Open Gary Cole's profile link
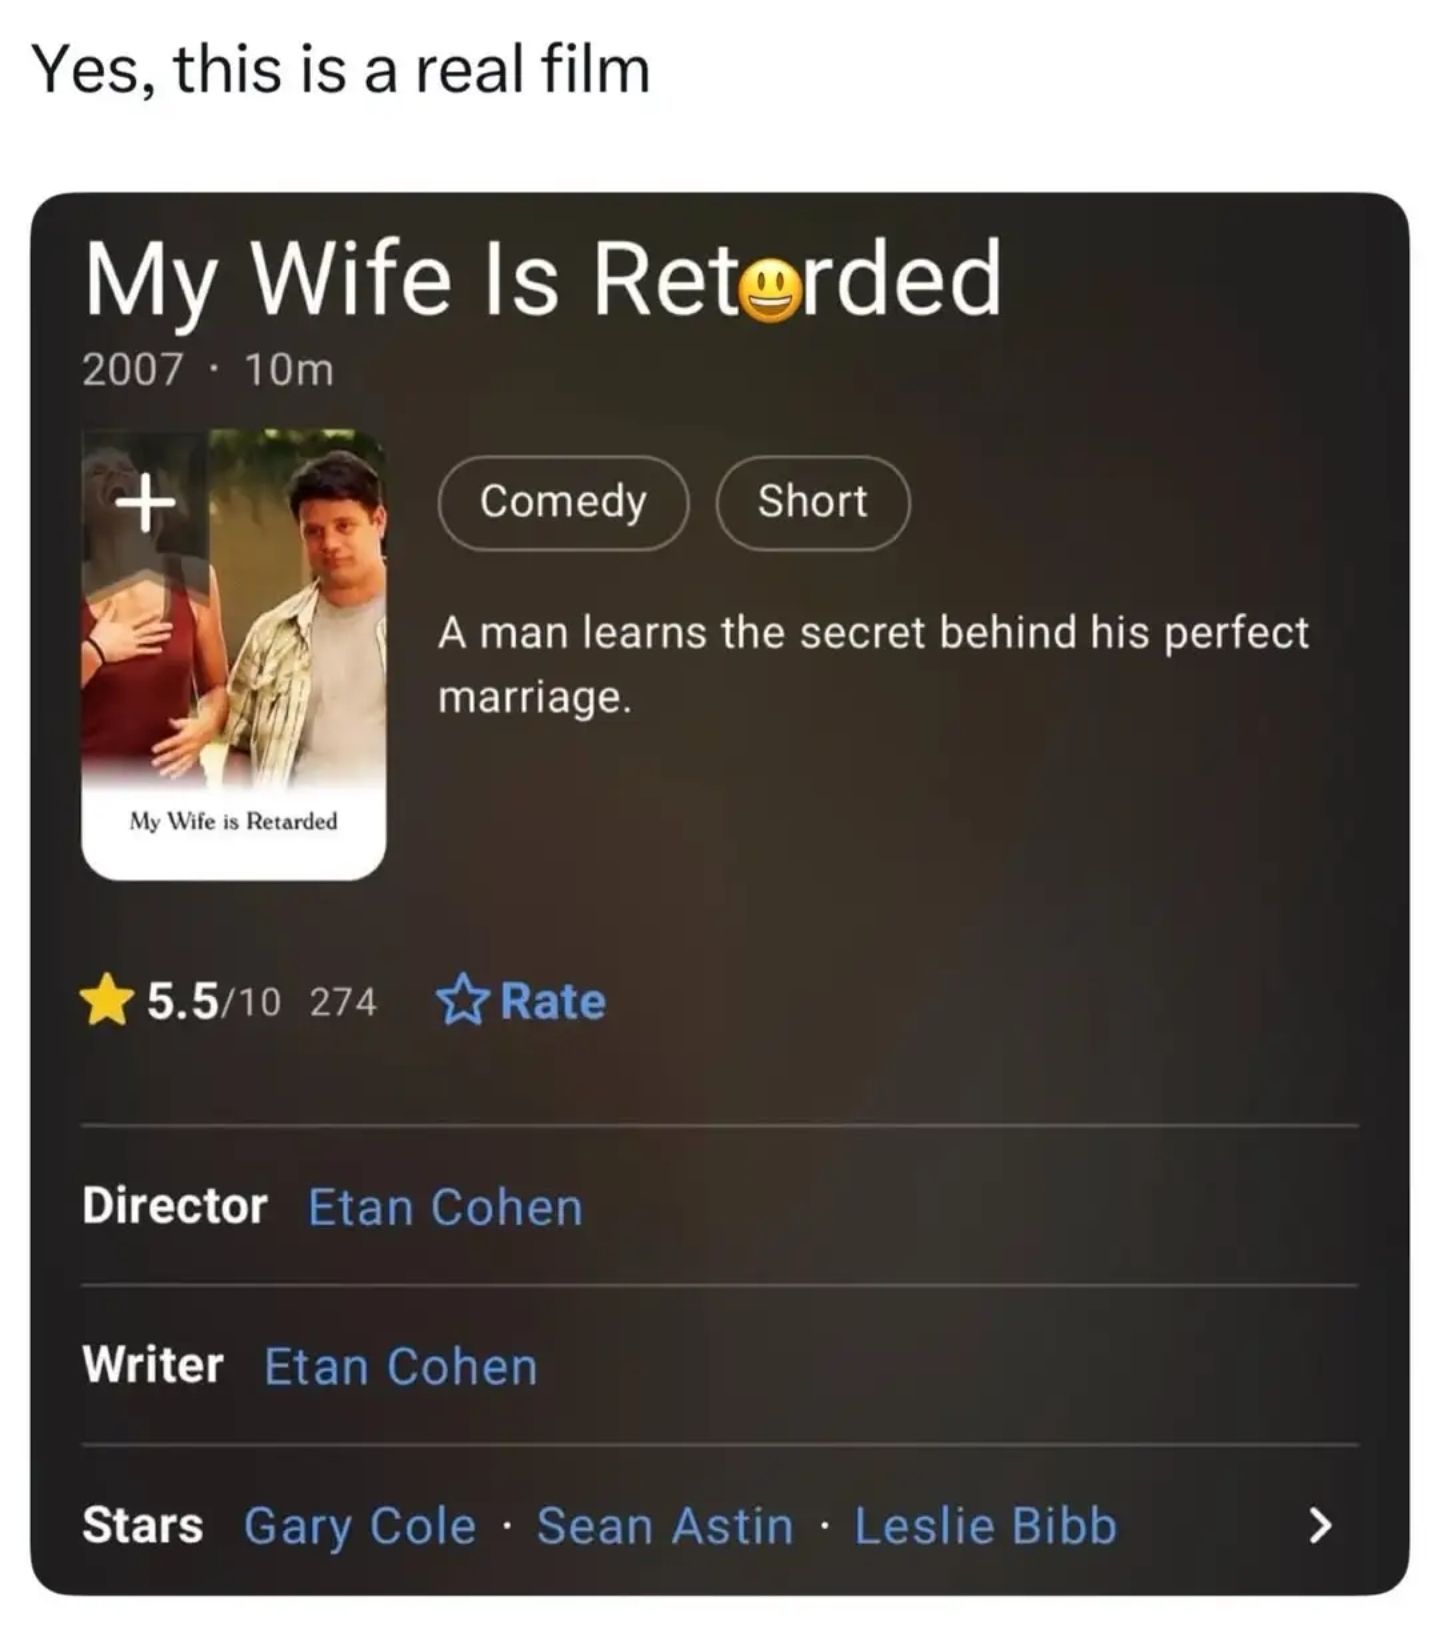The image size is (1440, 1630). (360, 1527)
